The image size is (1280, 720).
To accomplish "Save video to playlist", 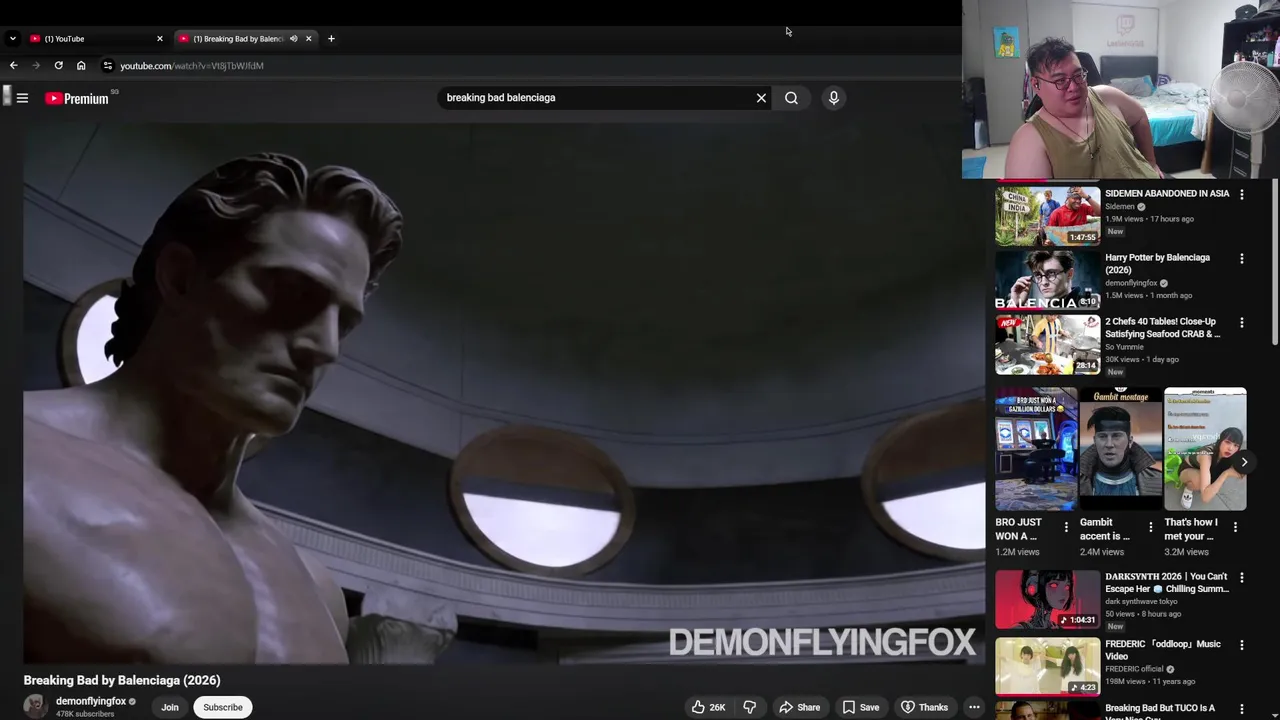I will [x=860, y=707].
